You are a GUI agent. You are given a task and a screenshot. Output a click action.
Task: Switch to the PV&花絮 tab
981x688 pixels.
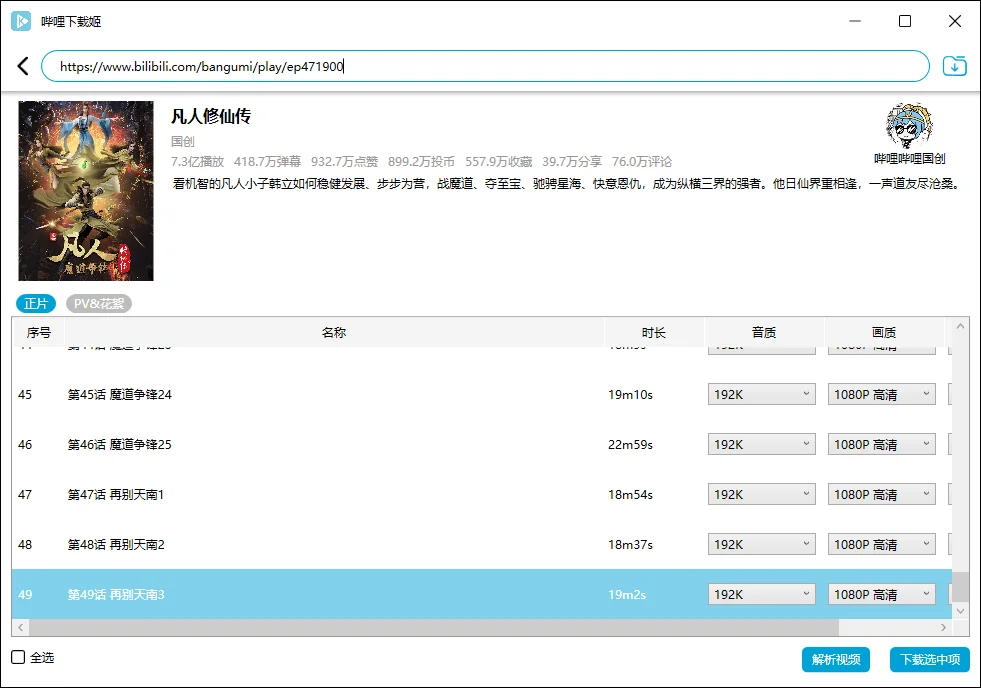coord(100,303)
